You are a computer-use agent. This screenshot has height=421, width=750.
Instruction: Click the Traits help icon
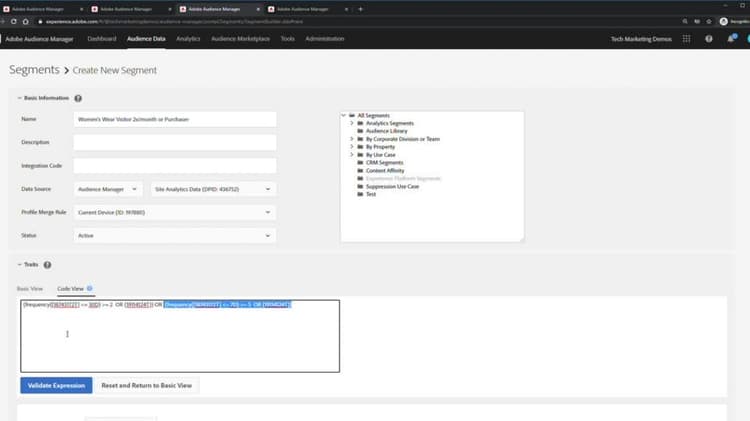point(47,265)
